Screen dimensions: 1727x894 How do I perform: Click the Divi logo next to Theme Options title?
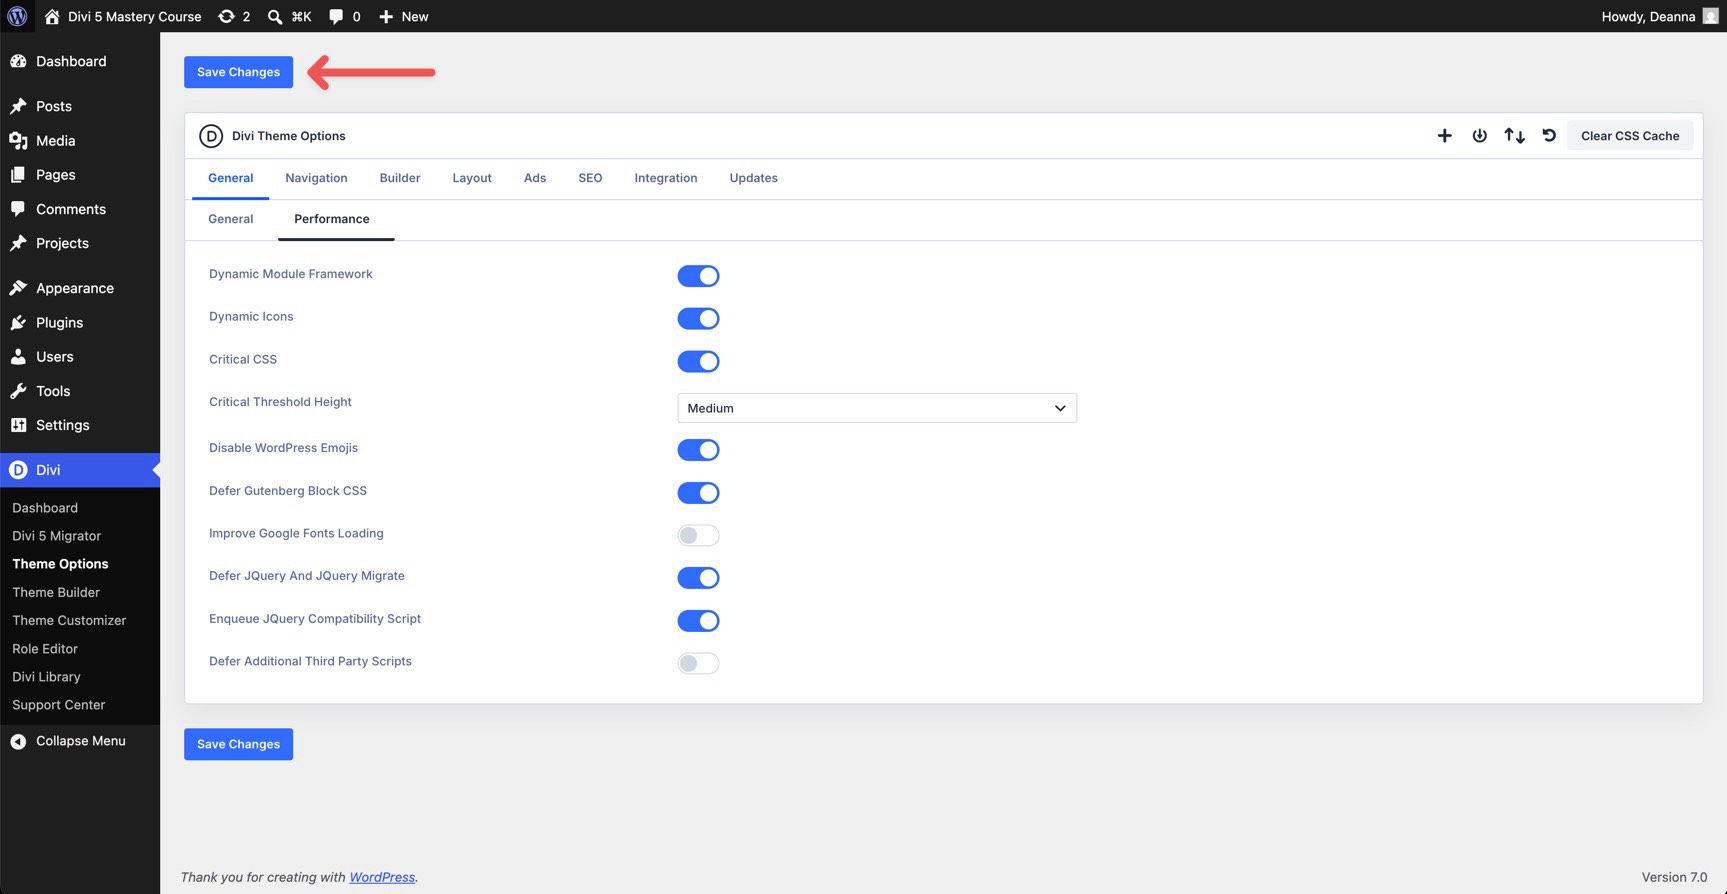(210, 136)
